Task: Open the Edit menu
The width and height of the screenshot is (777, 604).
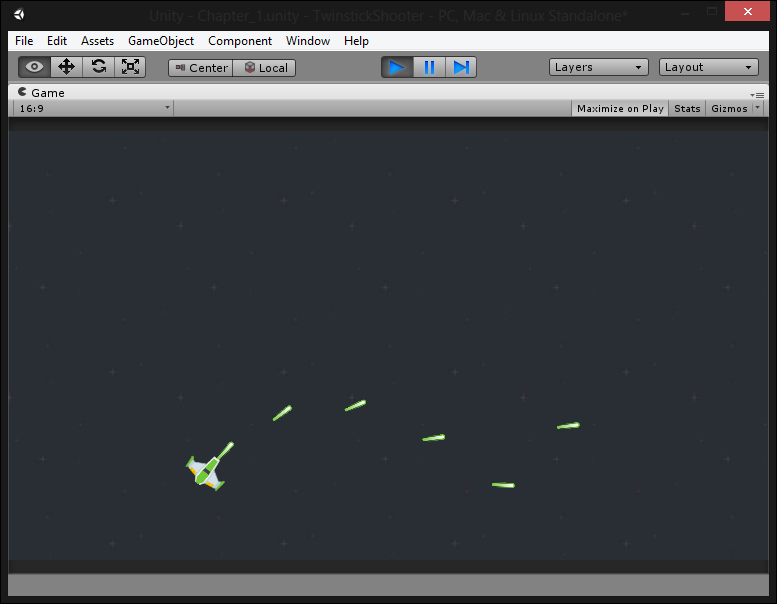Action: [56, 41]
